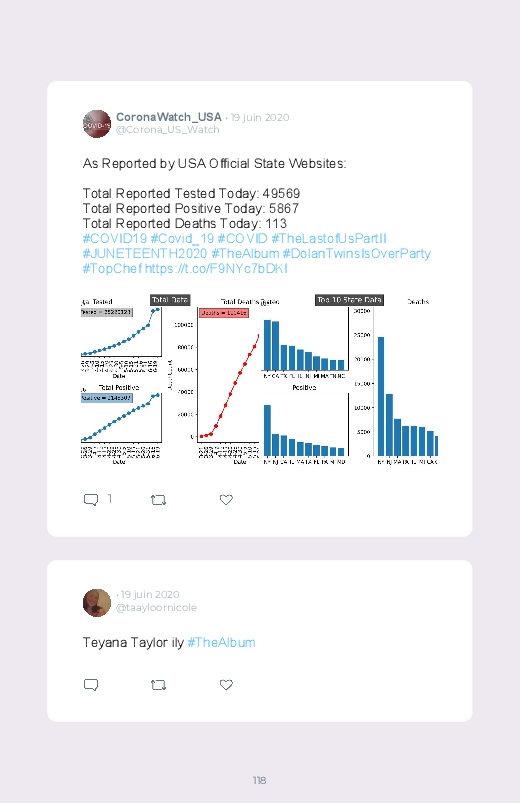Retweet the Teyana Taylor tweet

coord(158,685)
